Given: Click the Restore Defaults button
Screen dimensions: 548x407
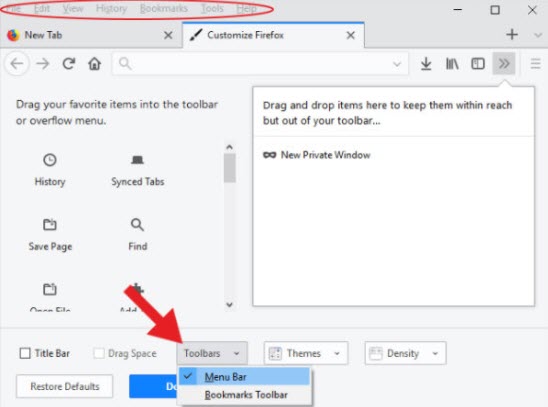Looking at the screenshot, I should tap(65, 386).
